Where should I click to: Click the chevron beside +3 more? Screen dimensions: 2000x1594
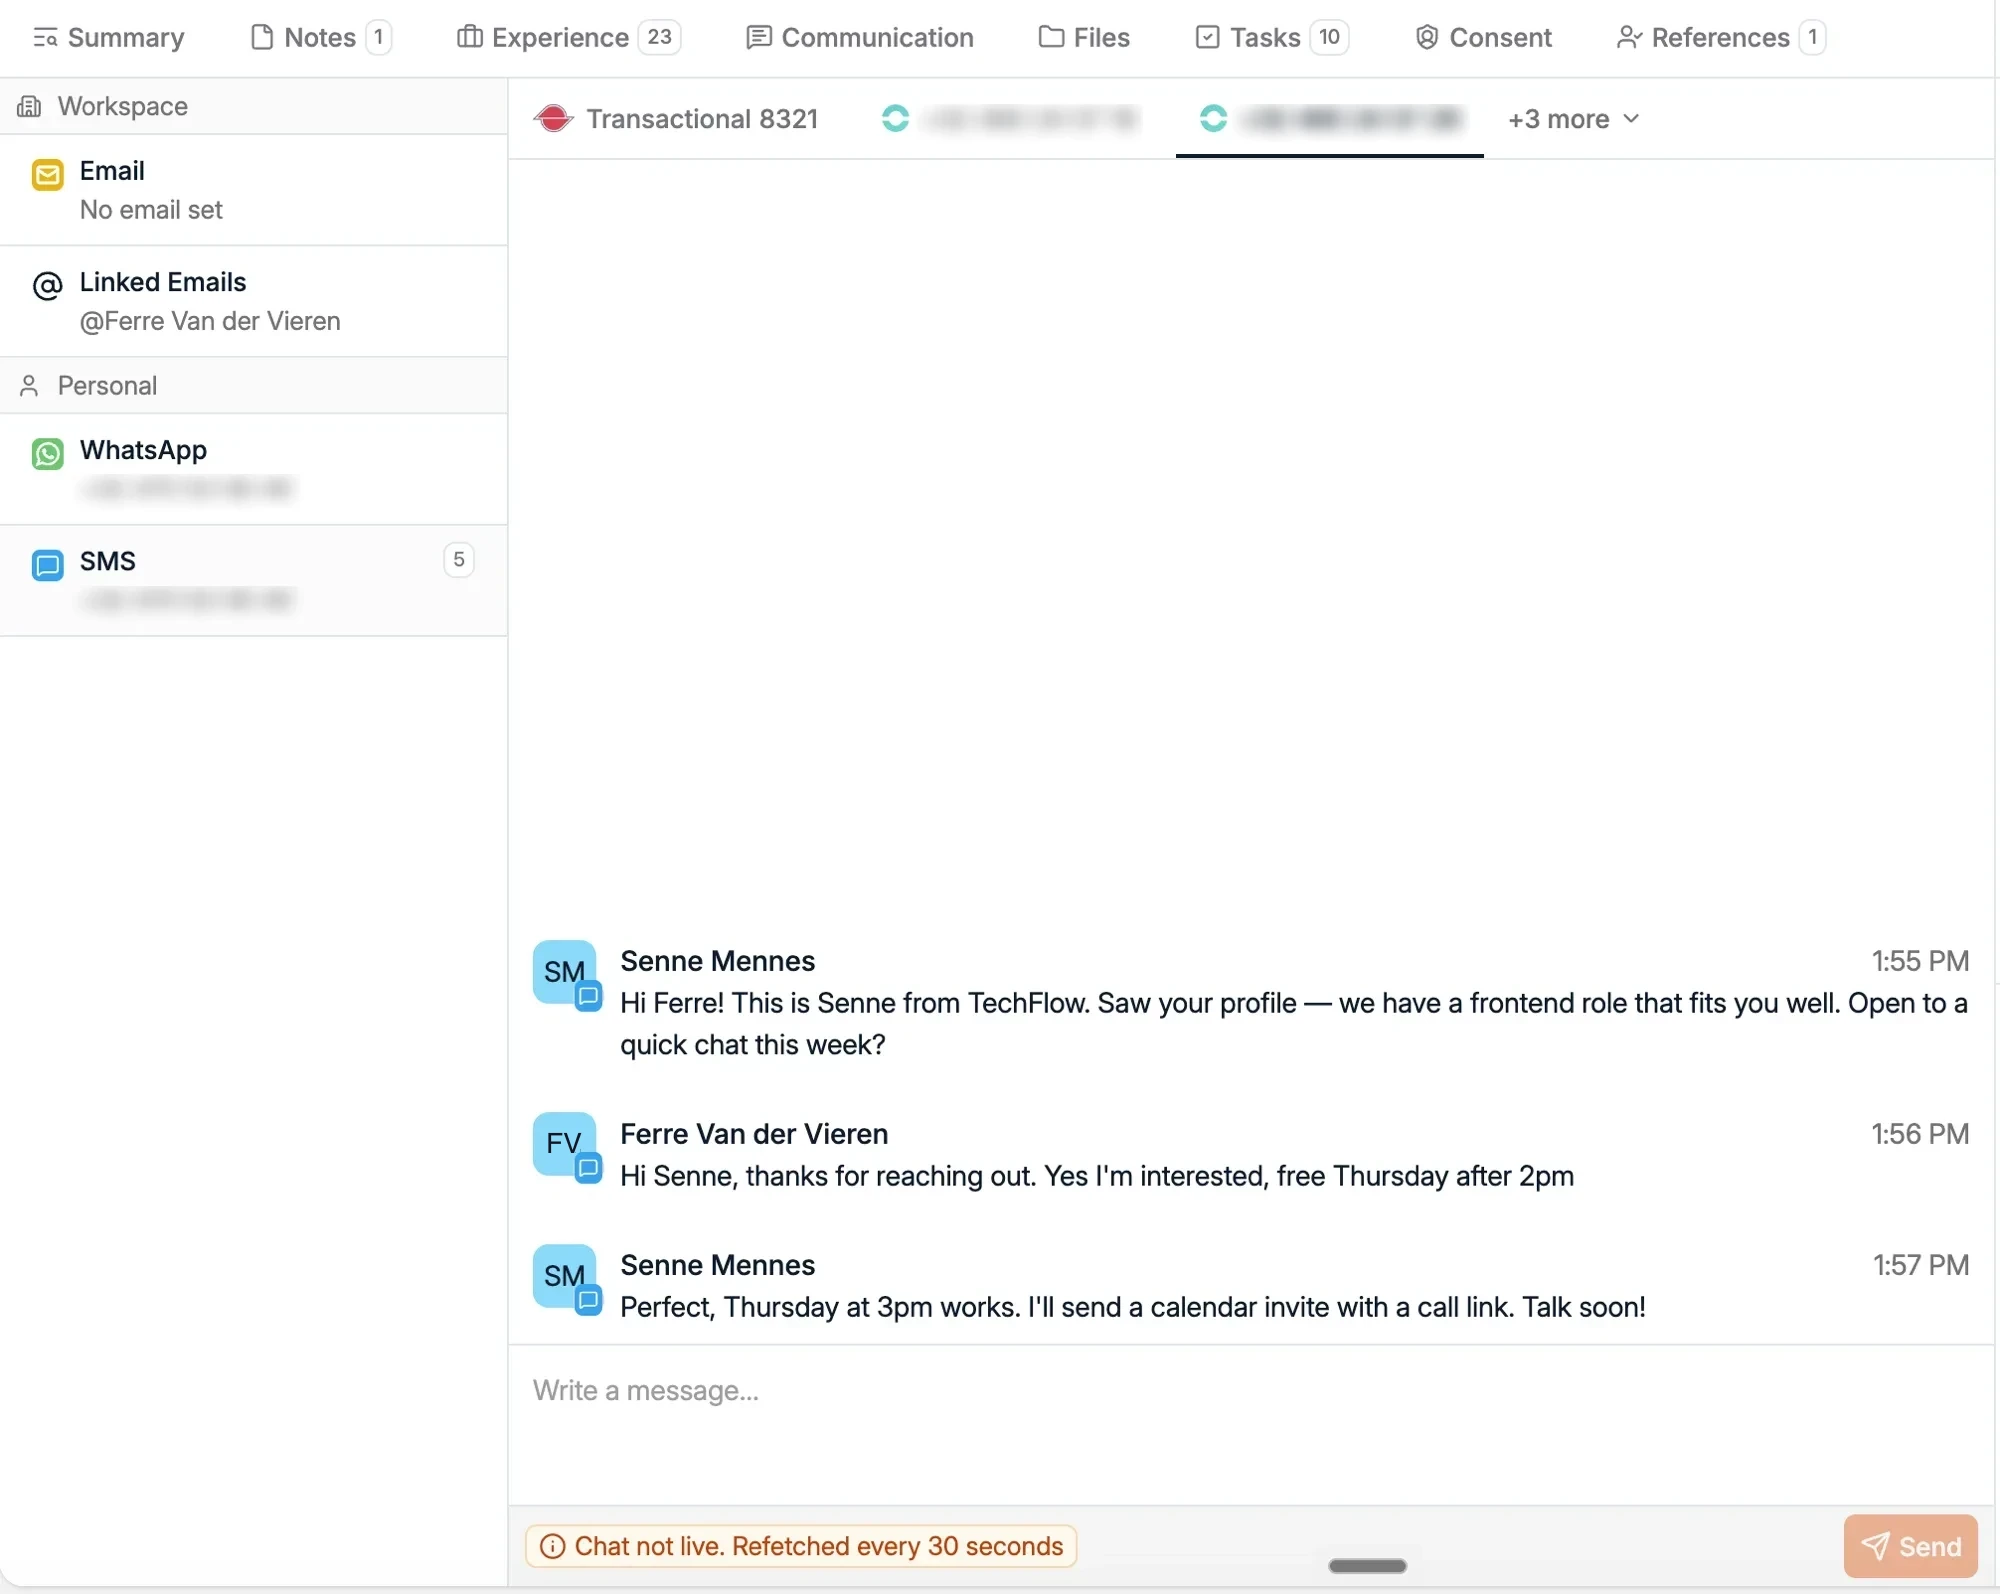[1631, 118]
